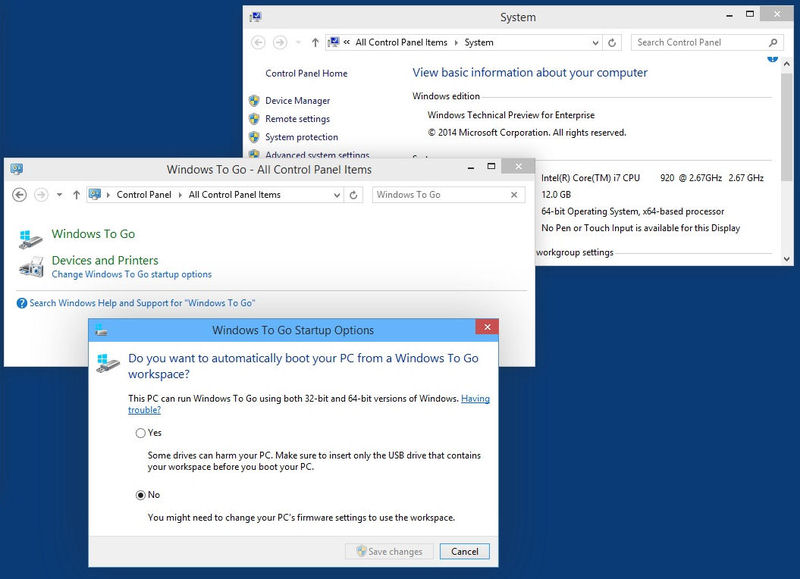Click the Windows To Go search box

448,195
